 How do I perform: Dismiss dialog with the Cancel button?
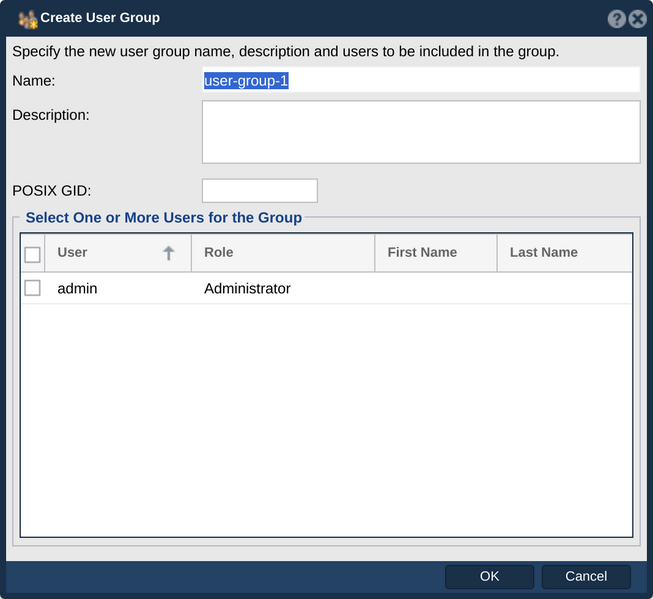click(586, 577)
